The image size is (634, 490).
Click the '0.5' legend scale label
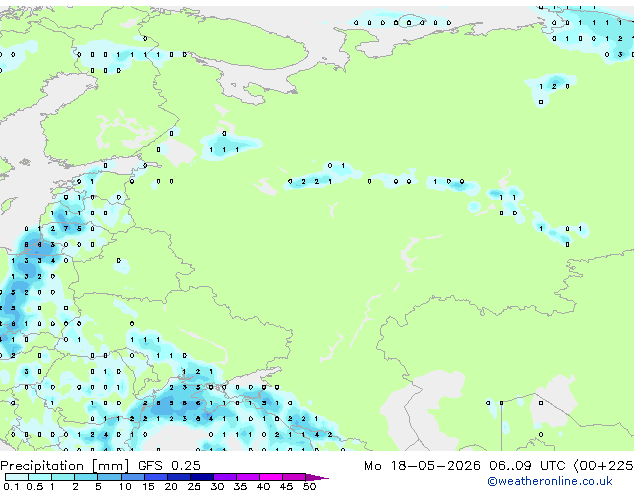pyautogui.click(x=34, y=486)
